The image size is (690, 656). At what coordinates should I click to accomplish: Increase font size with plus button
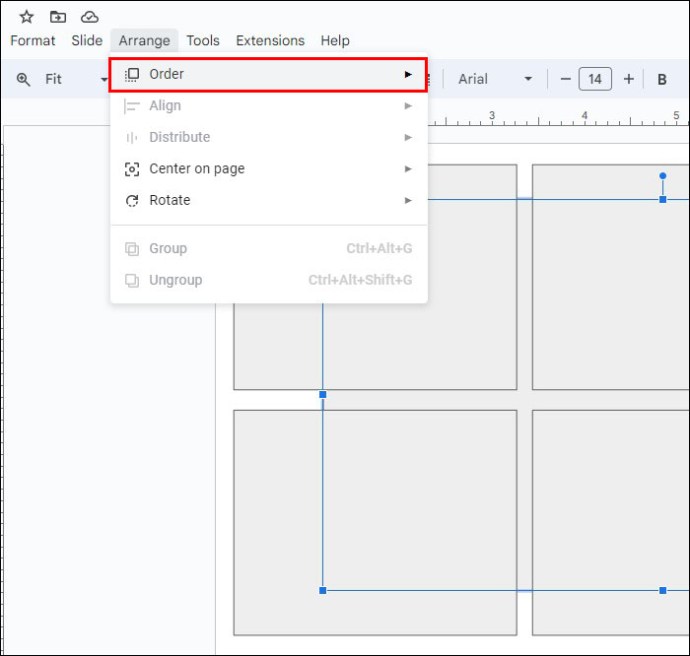point(629,79)
